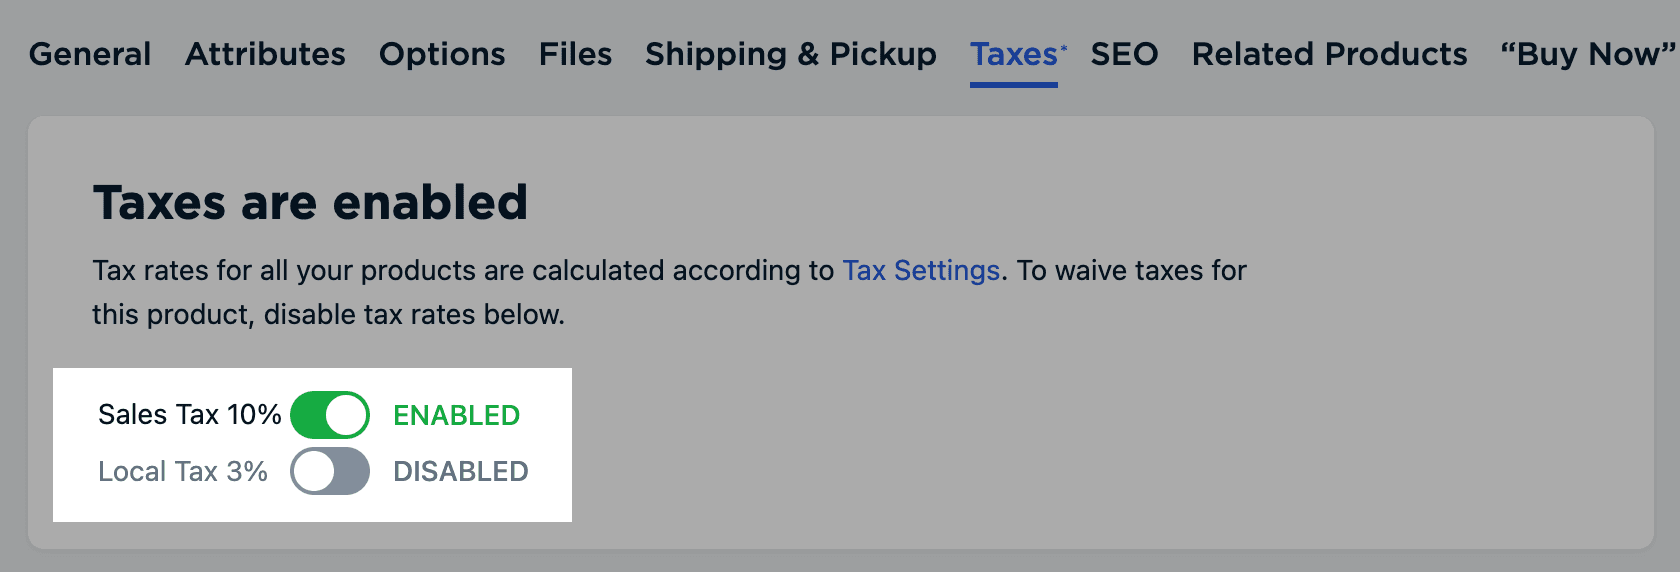The width and height of the screenshot is (1680, 572).
Task: Click the active Taxes tab
Action: [1013, 54]
